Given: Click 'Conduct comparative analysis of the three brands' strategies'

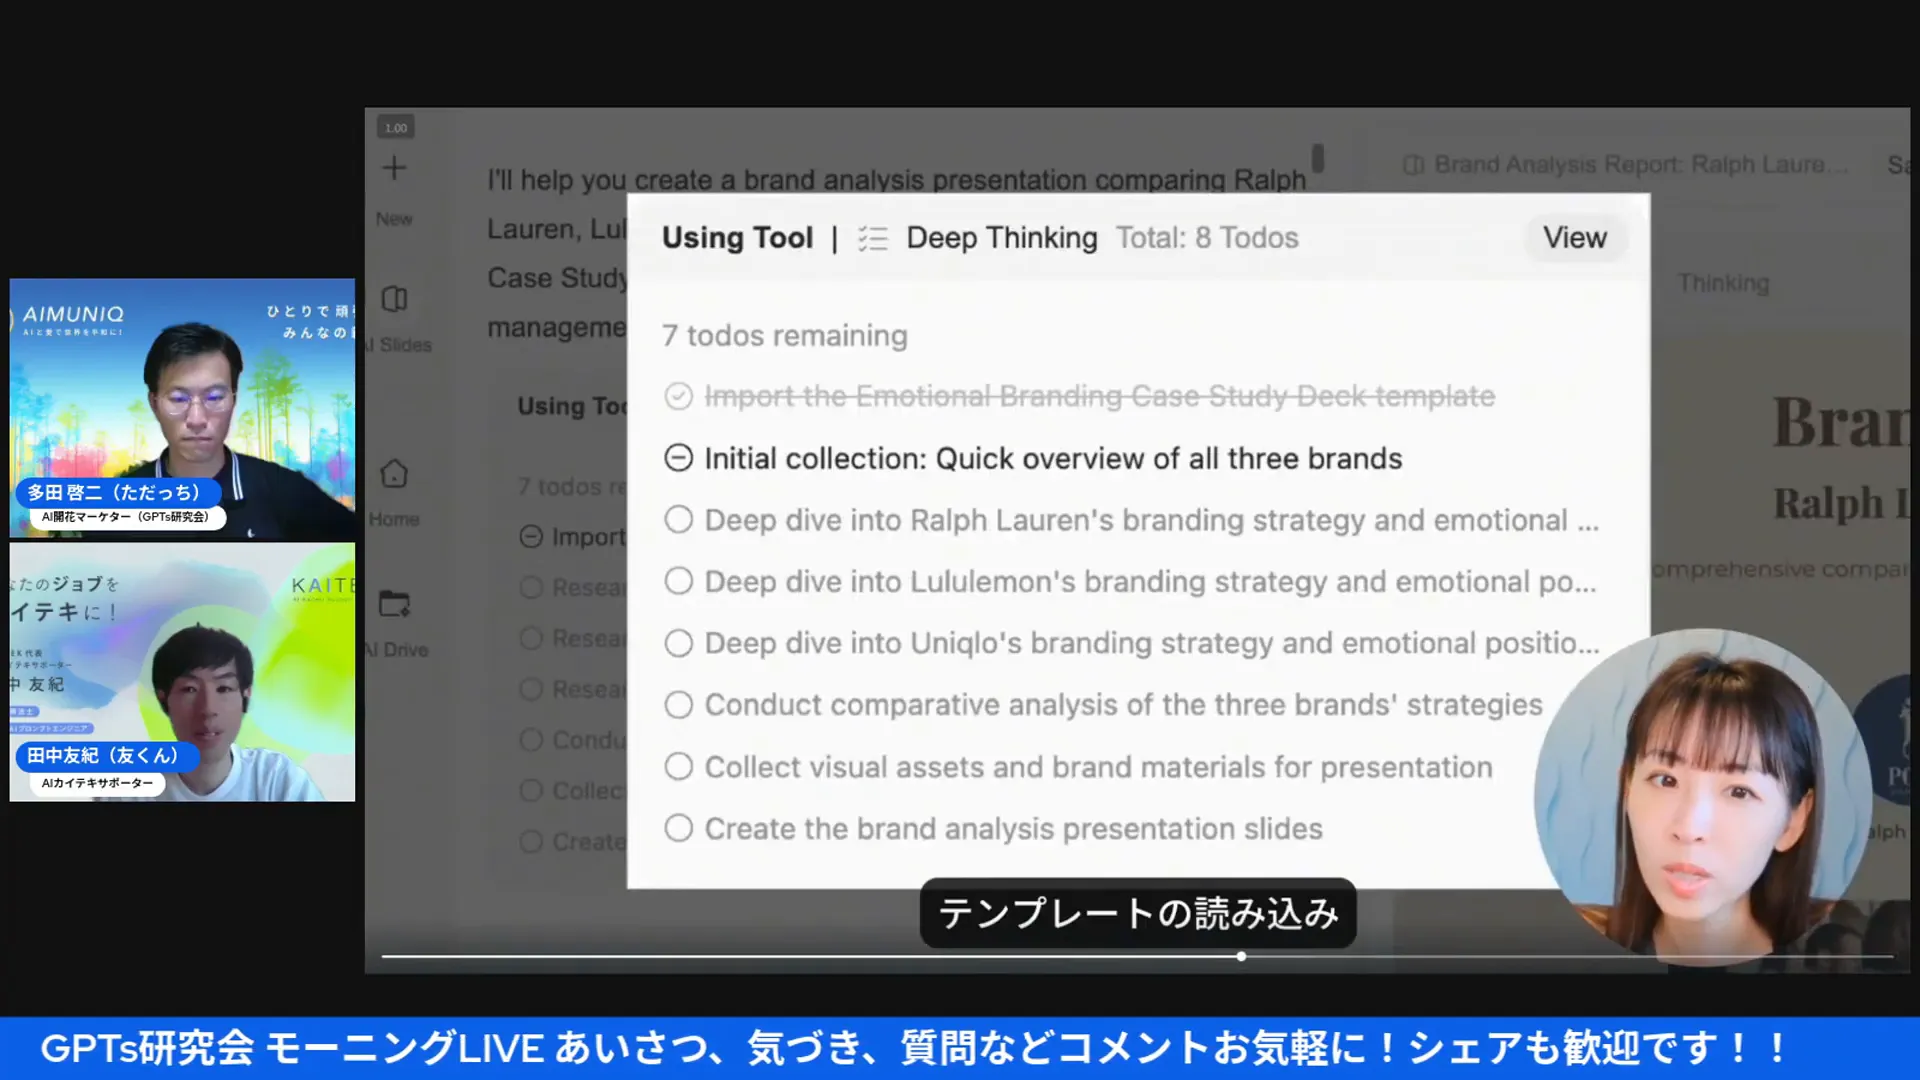Looking at the screenshot, I should pos(1123,705).
